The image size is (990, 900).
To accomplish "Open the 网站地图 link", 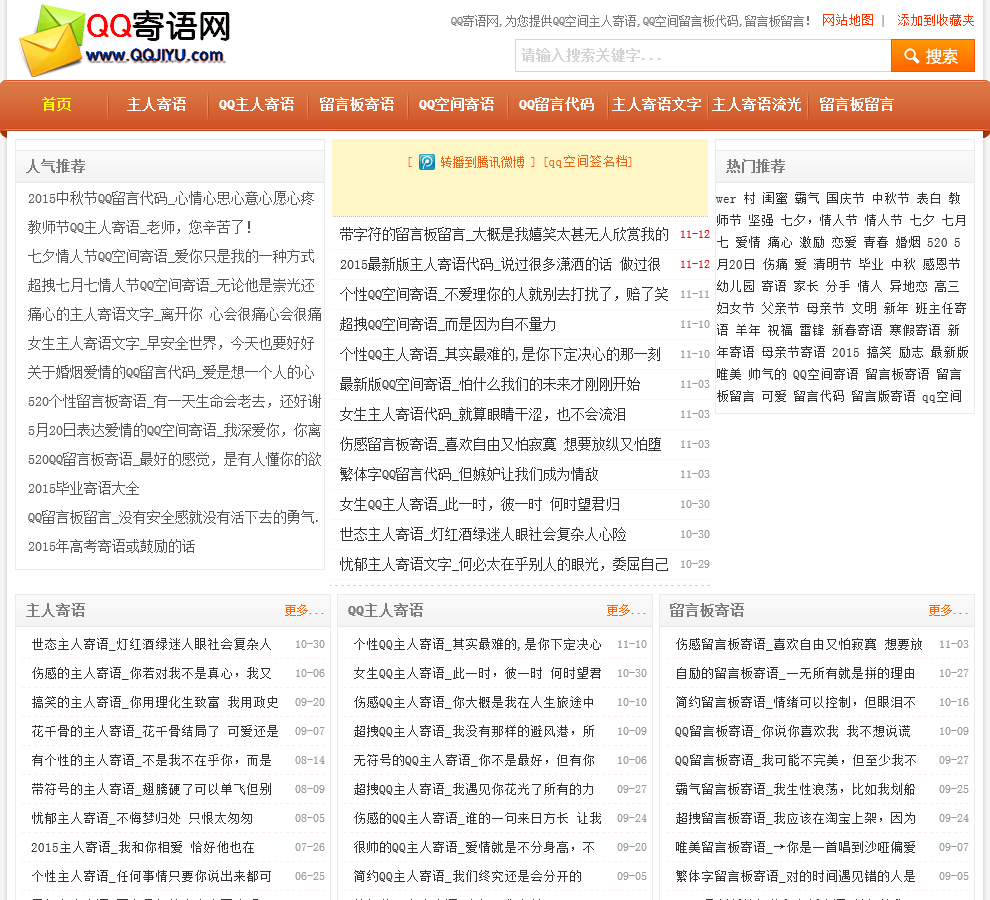I will 847,21.
